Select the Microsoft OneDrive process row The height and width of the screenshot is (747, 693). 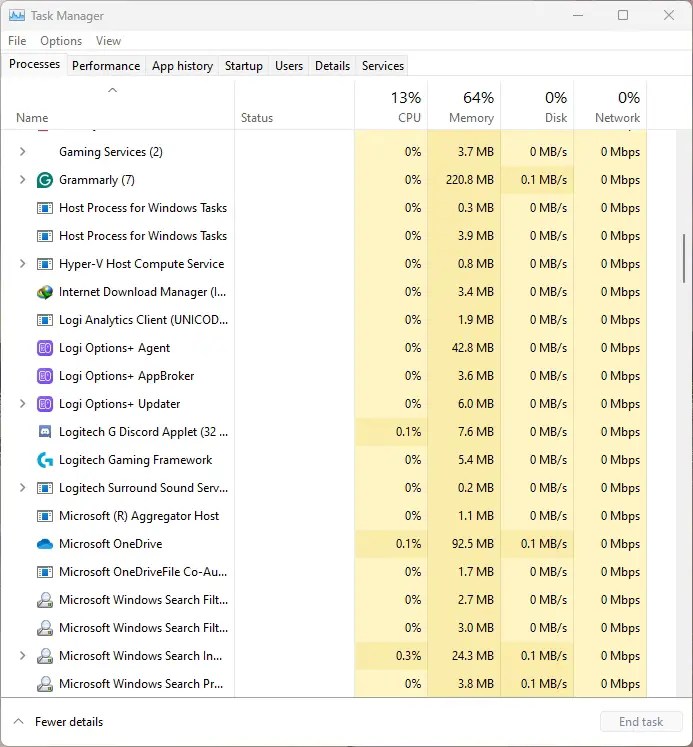click(324, 544)
